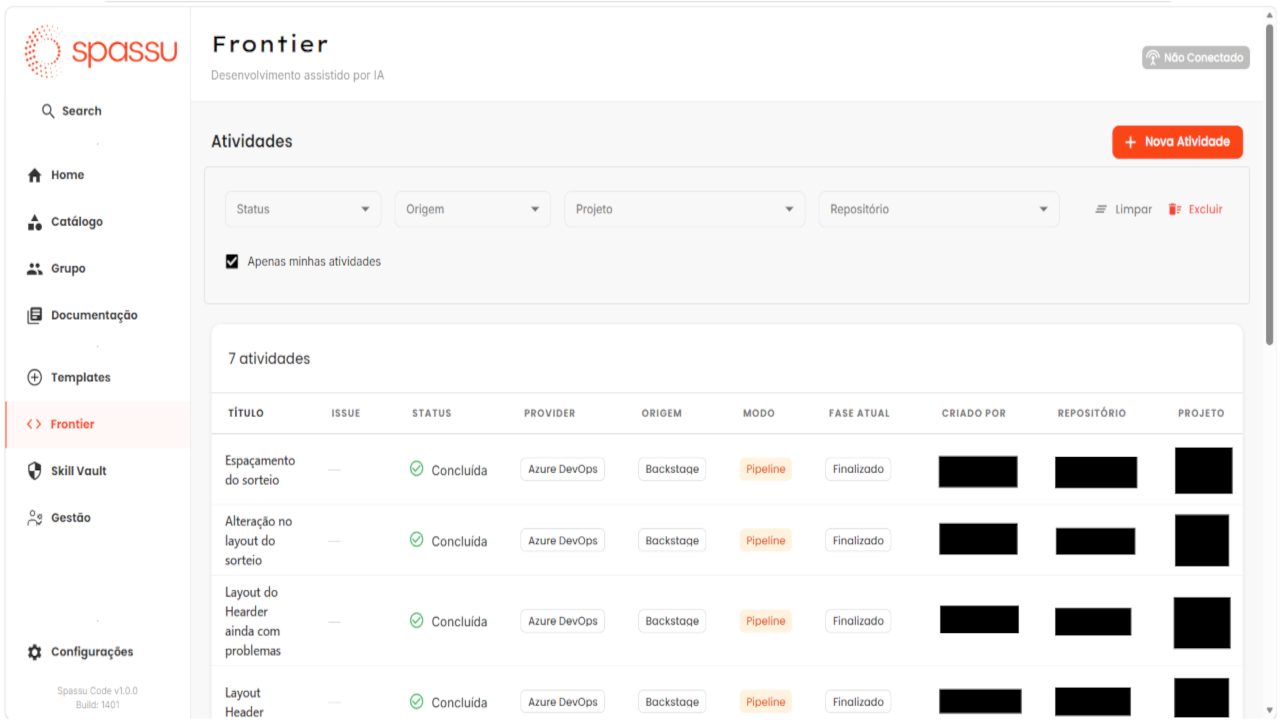The width and height of the screenshot is (1280, 720).
Task: Expand the Projeto filter dropdown
Action: pos(684,209)
